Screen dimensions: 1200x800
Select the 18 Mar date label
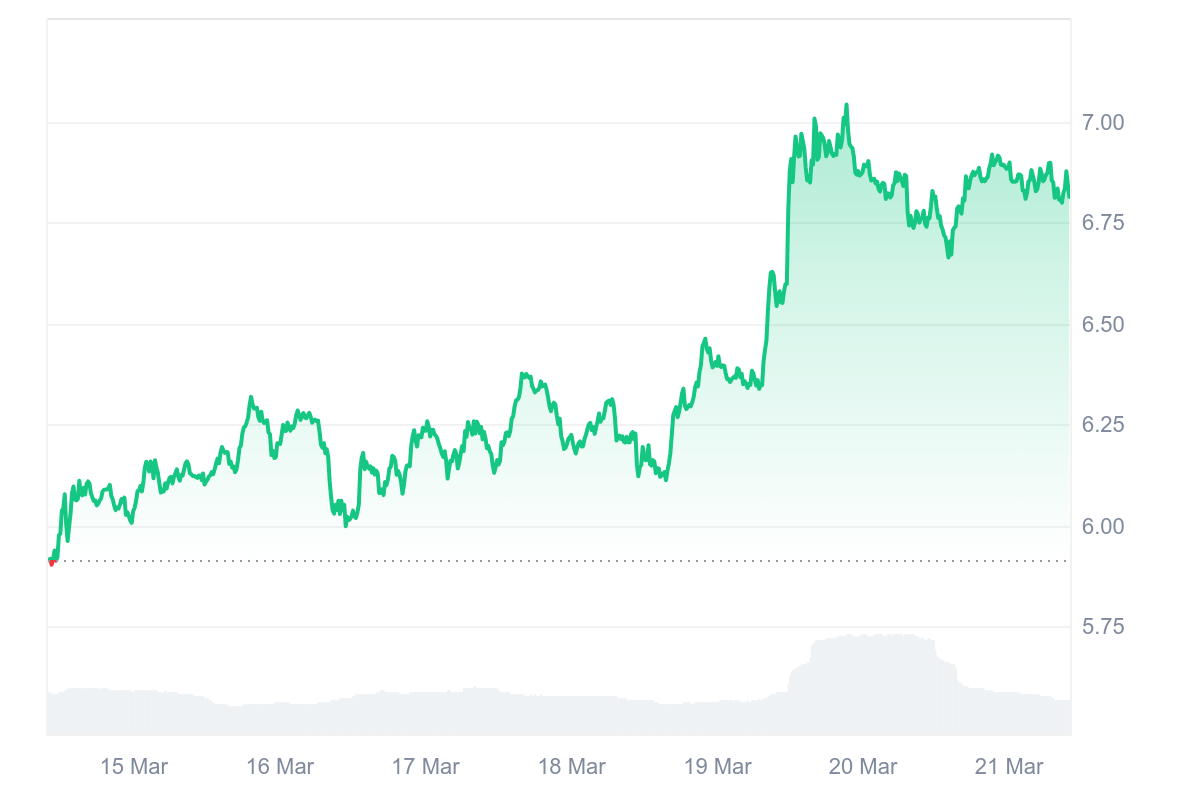[x=572, y=767]
